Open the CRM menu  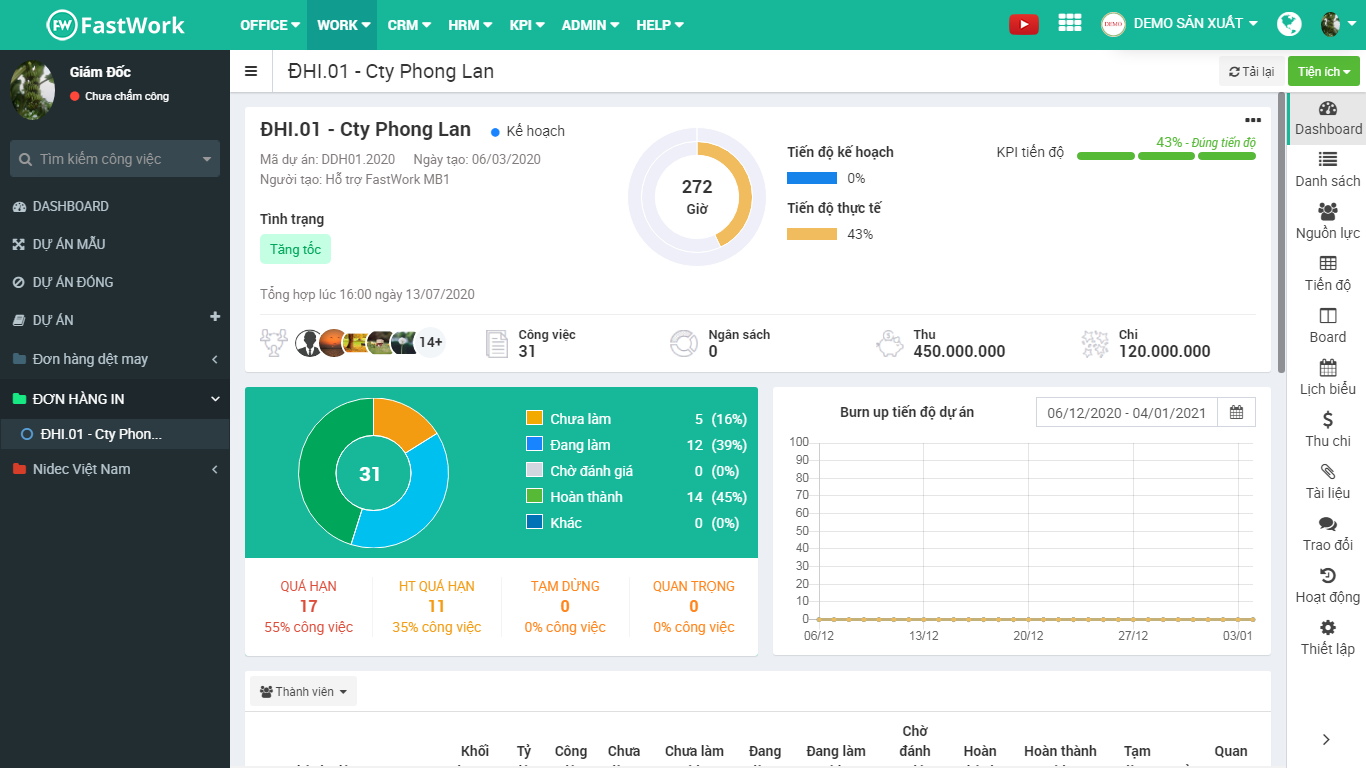[409, 25]
